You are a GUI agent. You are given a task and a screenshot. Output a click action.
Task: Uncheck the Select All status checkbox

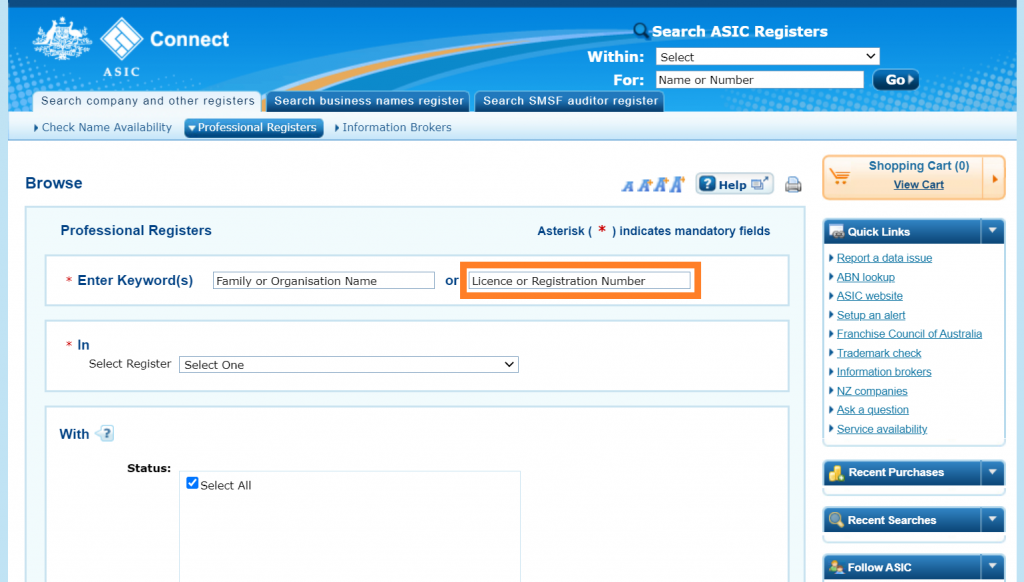pos(192,482)
